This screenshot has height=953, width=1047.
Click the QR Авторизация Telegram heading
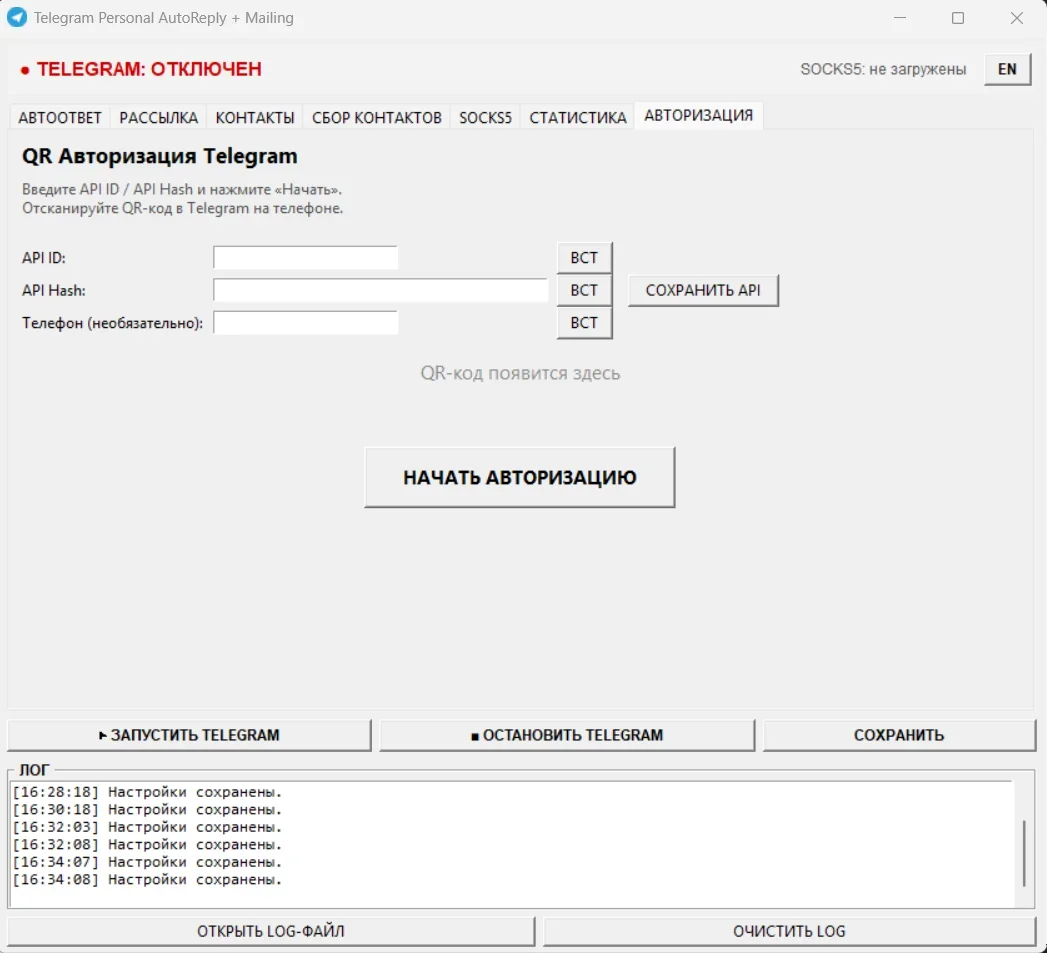tap(160, 156)
